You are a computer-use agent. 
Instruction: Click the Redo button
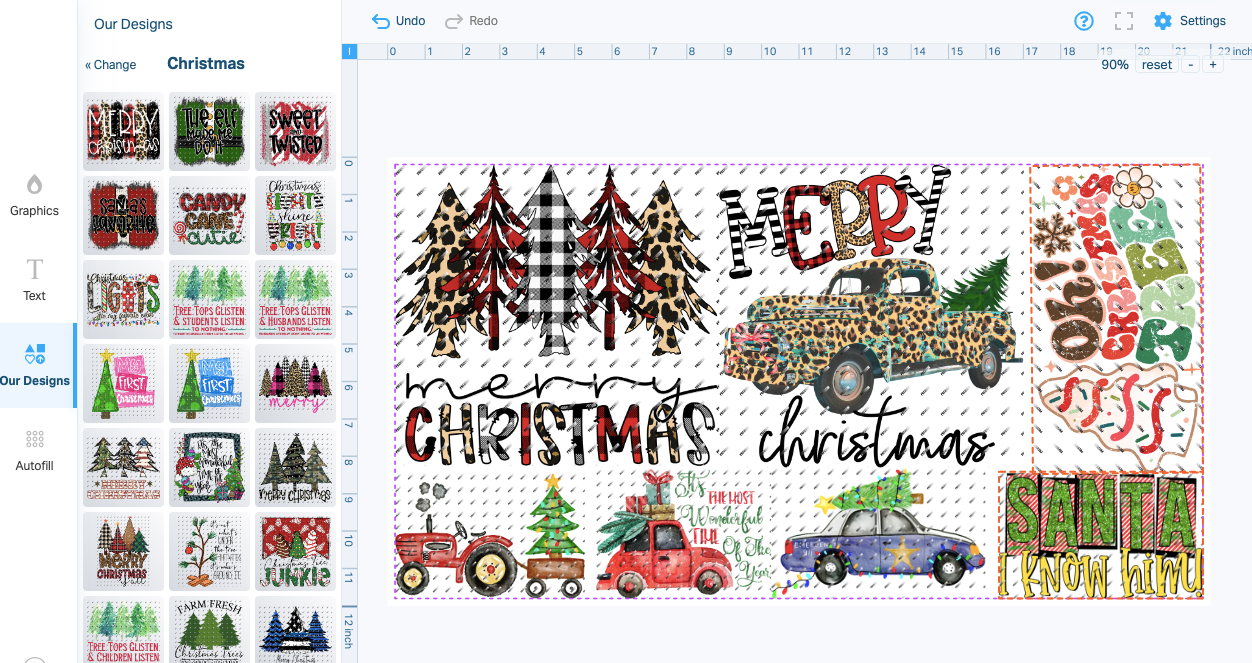pyautogui.click(x=471, y=21)
